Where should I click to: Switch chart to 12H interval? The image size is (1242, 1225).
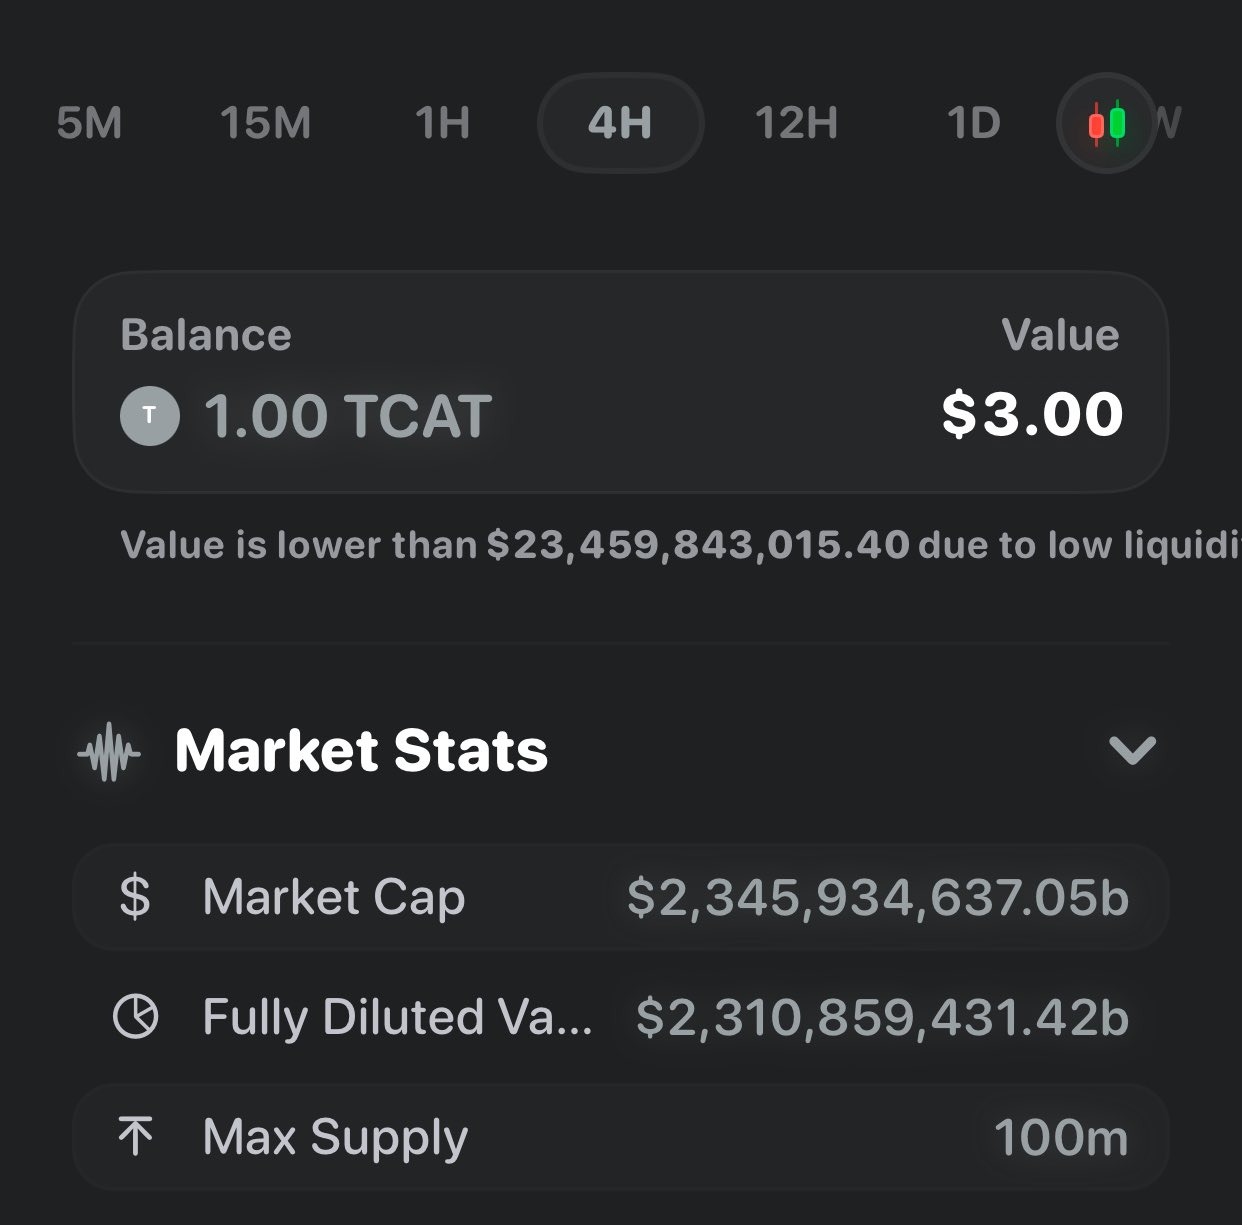796,124
